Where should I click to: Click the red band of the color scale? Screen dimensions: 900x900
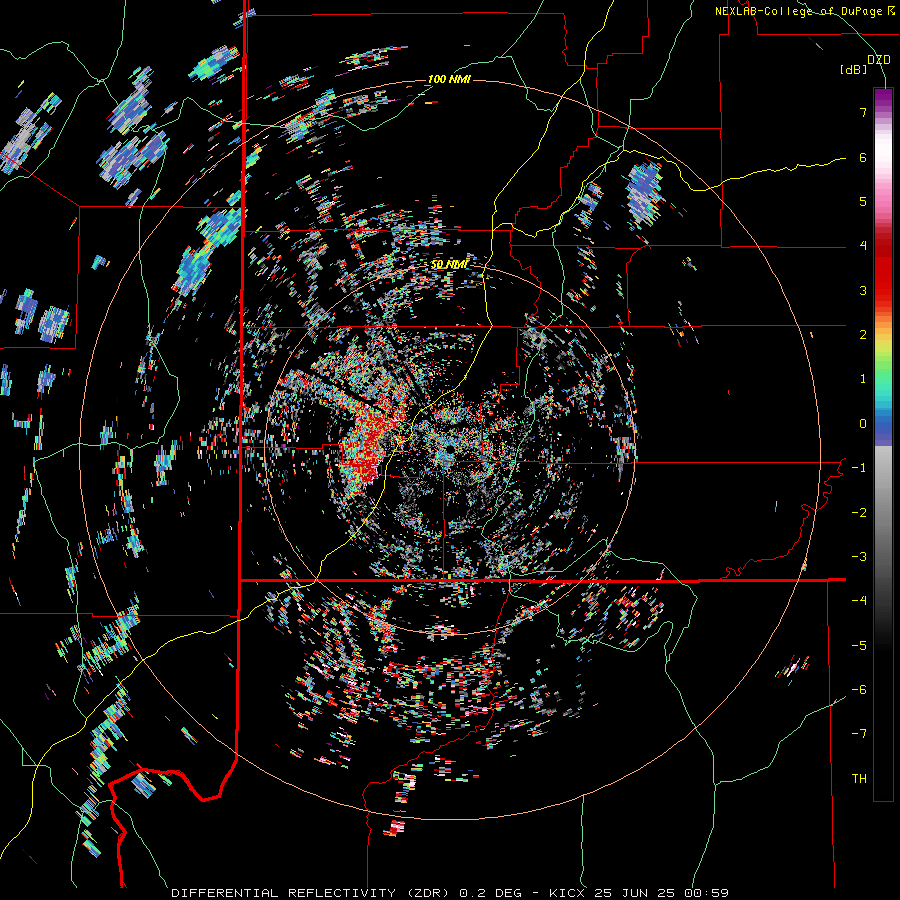pos(883,268)
